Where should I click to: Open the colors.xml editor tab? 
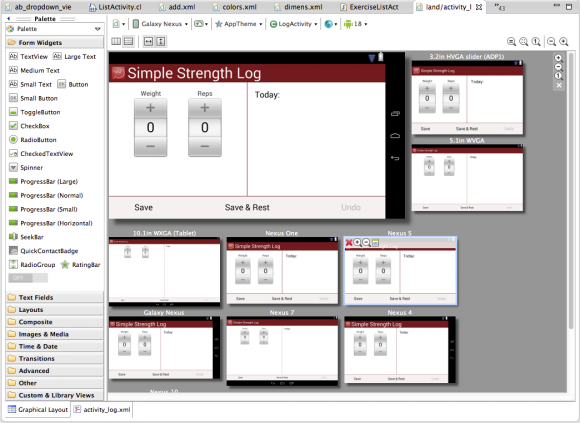coord(236,7)
